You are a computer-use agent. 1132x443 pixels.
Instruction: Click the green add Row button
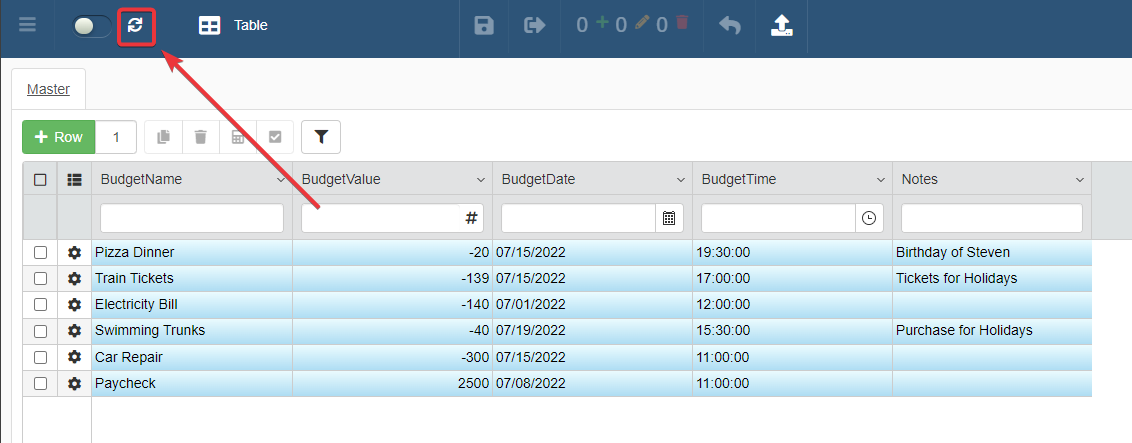click(x=59, y=137)
